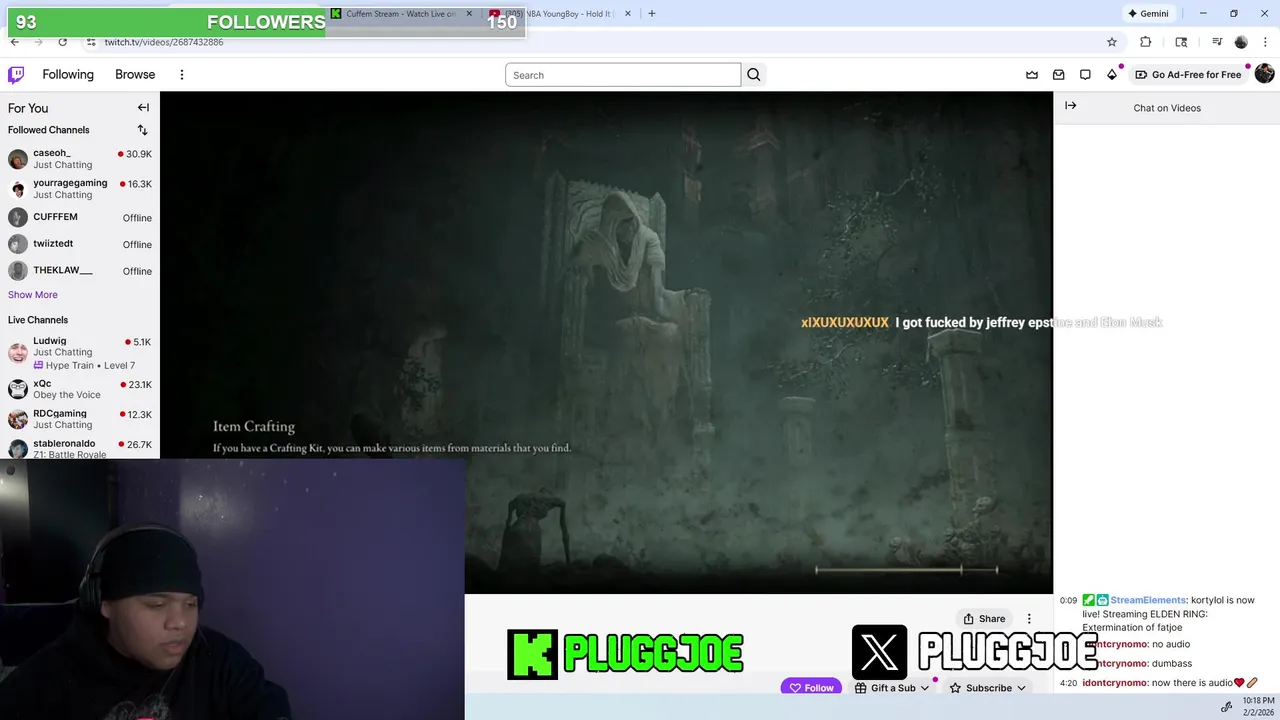Open RDCgaming live channel
This screenshot has width=1280, height=720.
tap(80, 419)
